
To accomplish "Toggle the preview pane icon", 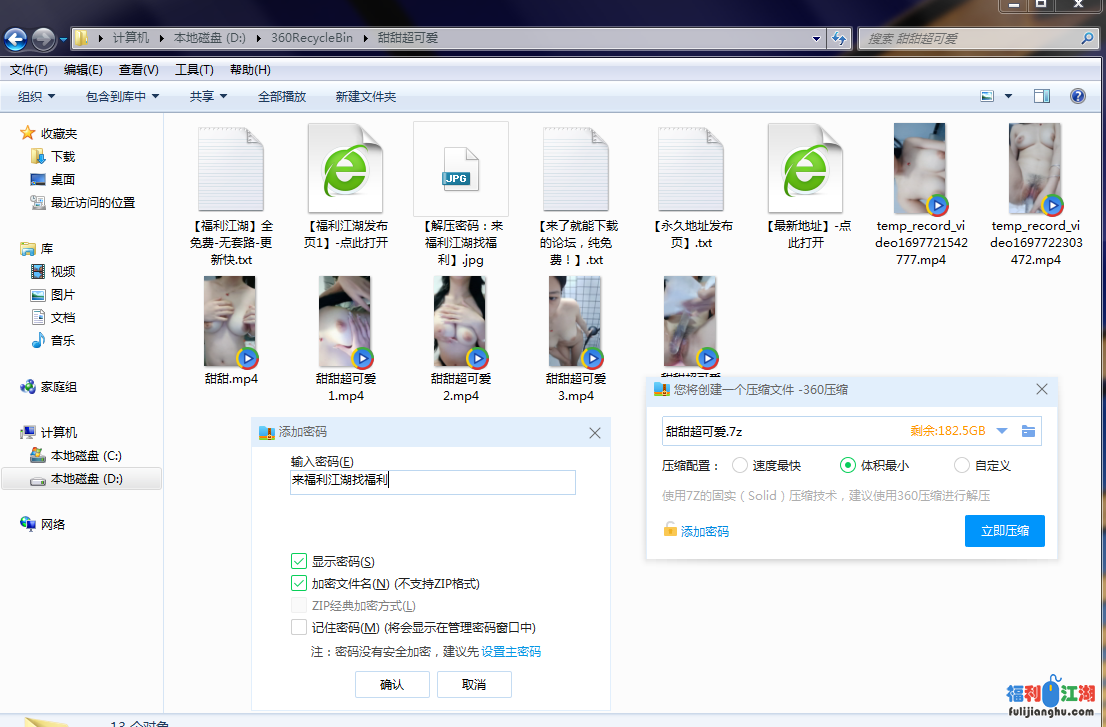I will coord(1042,96).
